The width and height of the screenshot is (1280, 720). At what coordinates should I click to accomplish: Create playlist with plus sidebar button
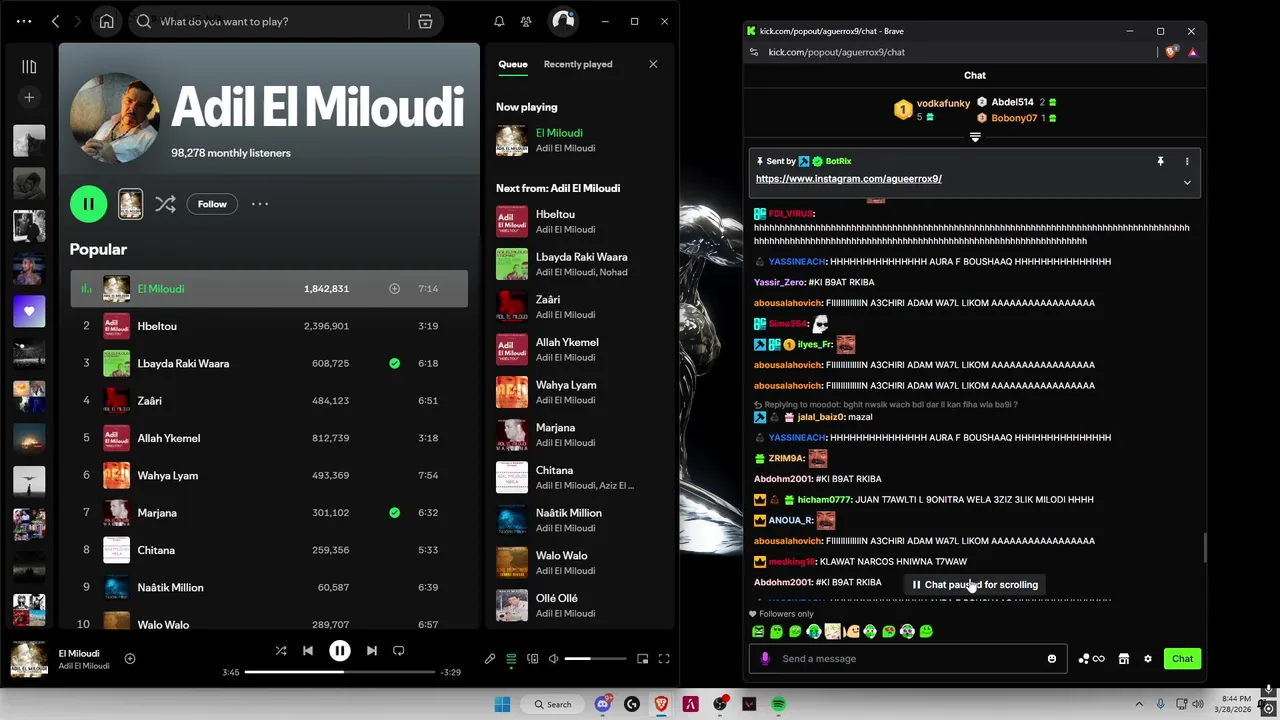[29, 97]
